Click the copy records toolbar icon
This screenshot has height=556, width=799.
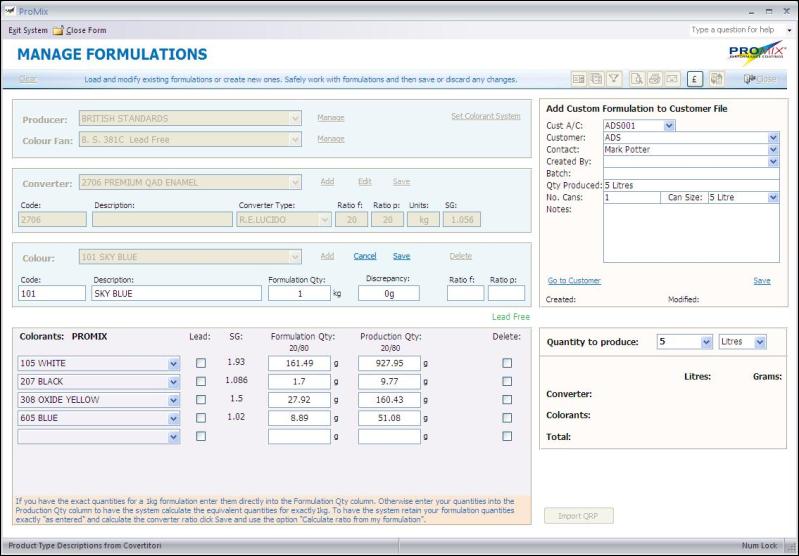point(596,79)
